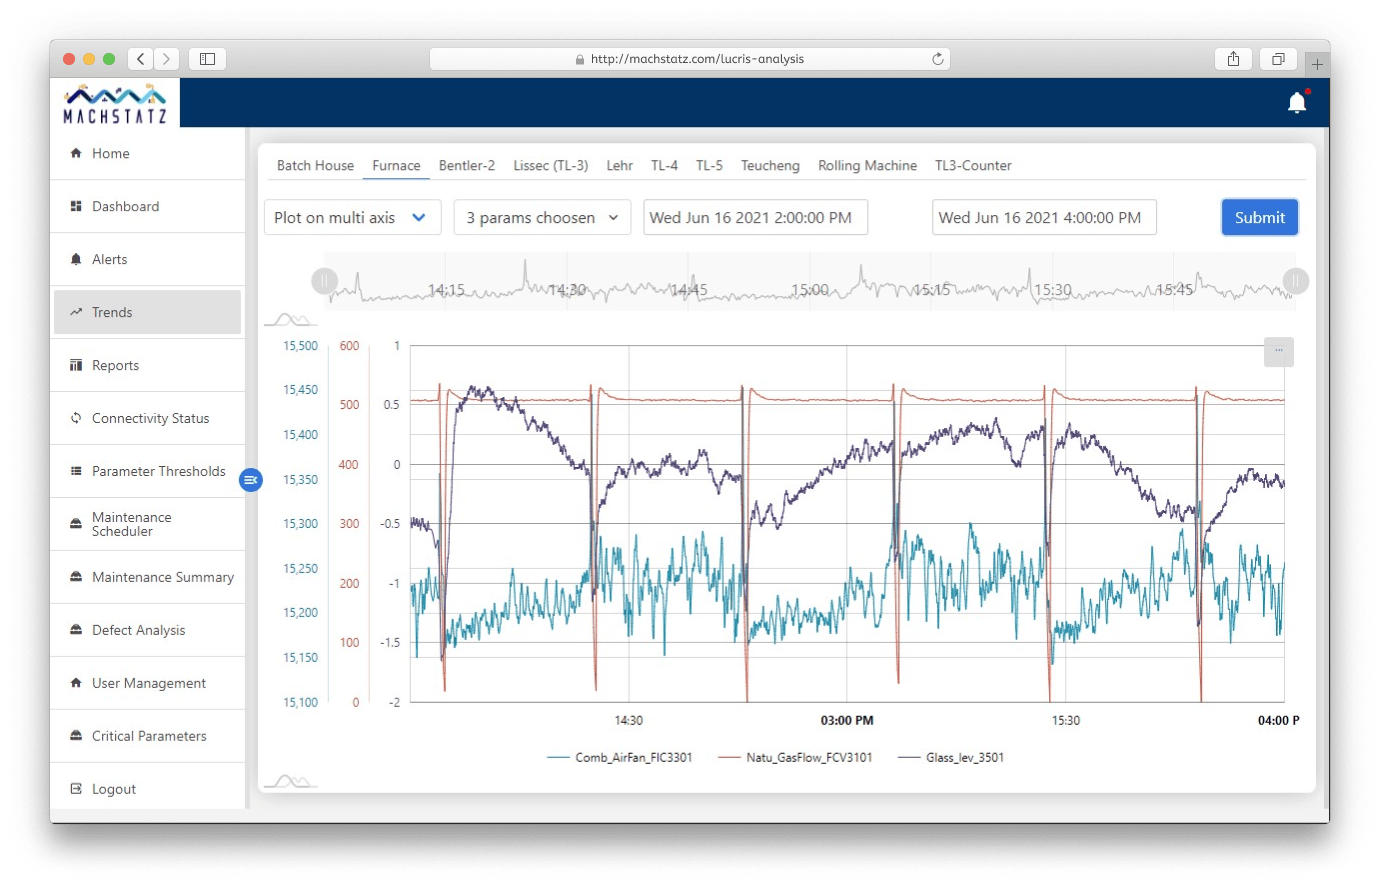Toggle Glass_lev_3501 series in legend

click(951, 758)
